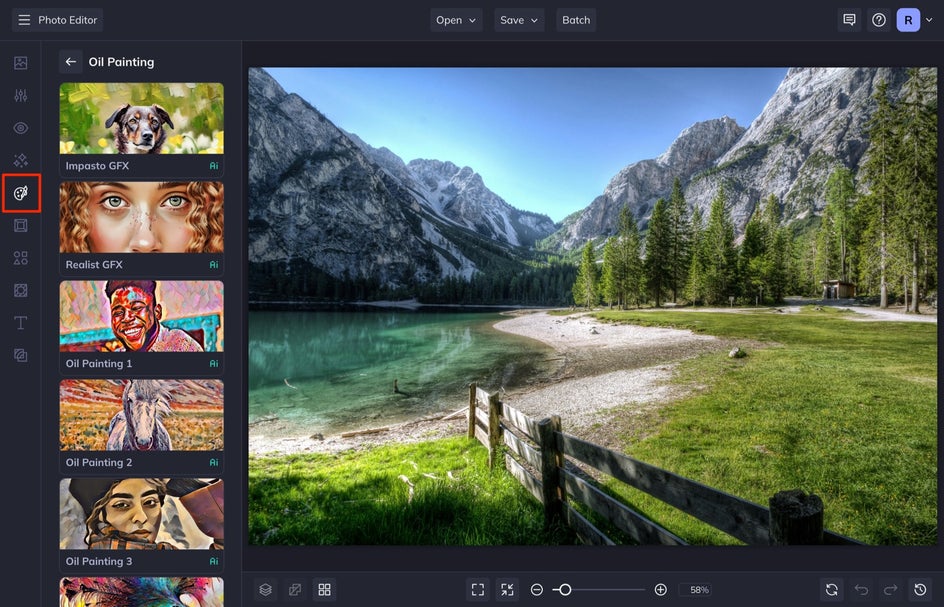Expand the Open dropdown menu
The height and width of the screenshot is (607, 944).
click(456, 20)
